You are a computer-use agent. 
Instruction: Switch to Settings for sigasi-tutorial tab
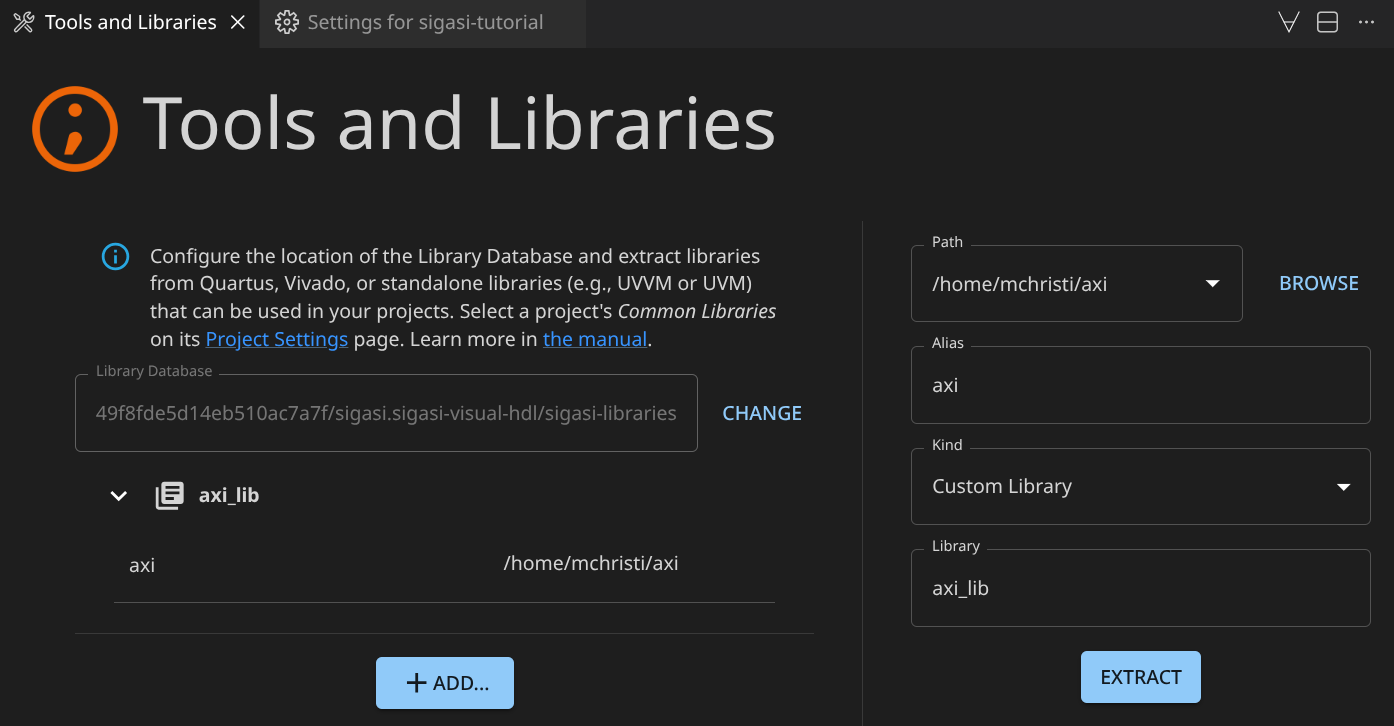tap(424, 22)
